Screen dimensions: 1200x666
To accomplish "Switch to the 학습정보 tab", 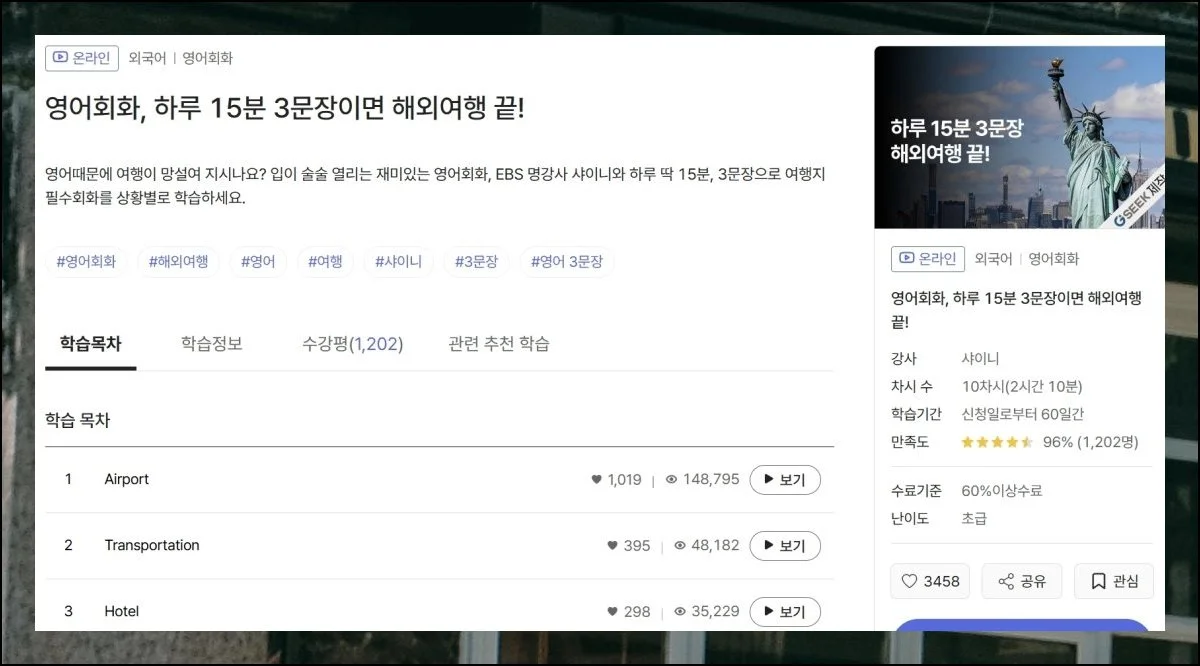I will (211, 344).
